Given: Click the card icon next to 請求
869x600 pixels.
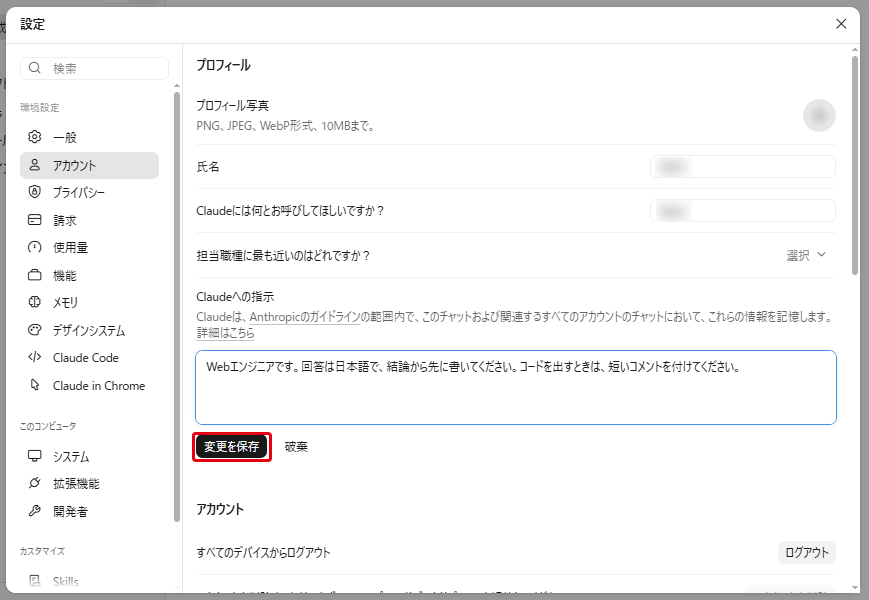Looking at the screenshot, I should [35, 220].
